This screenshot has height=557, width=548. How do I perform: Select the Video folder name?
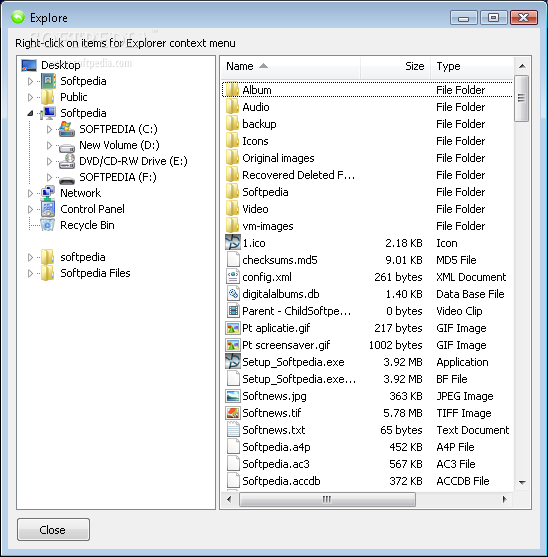(x=255, y=209)
